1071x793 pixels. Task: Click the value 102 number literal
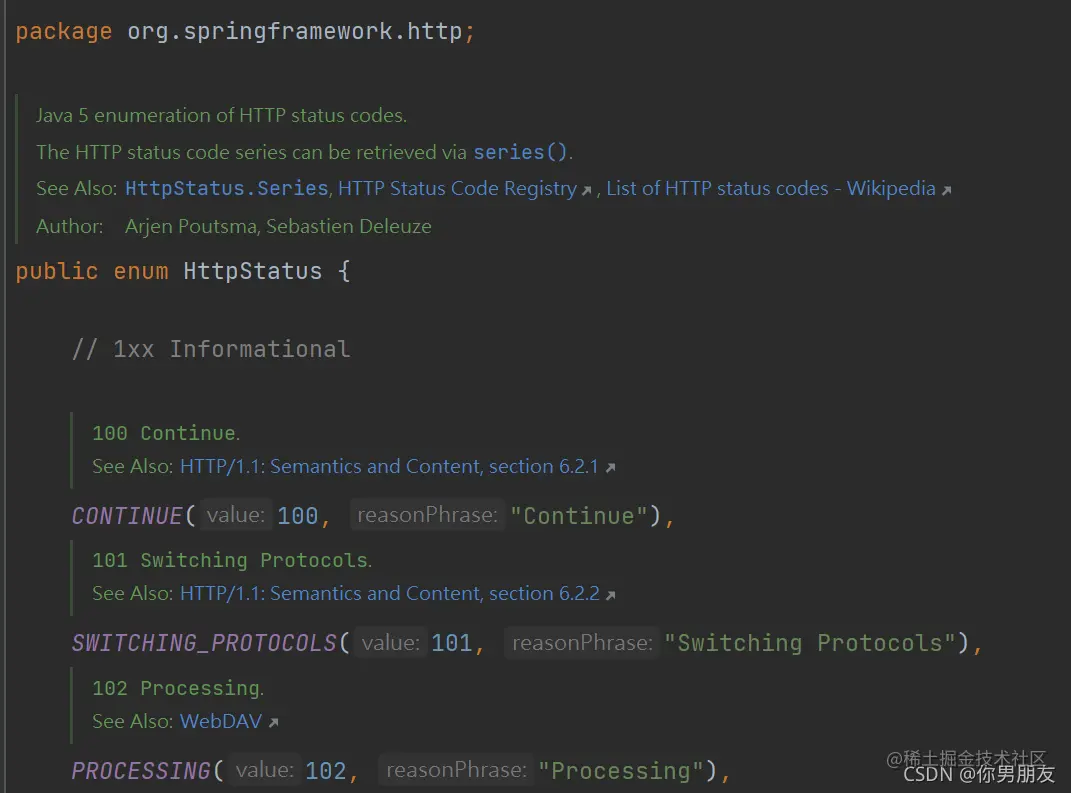(326, 770)
